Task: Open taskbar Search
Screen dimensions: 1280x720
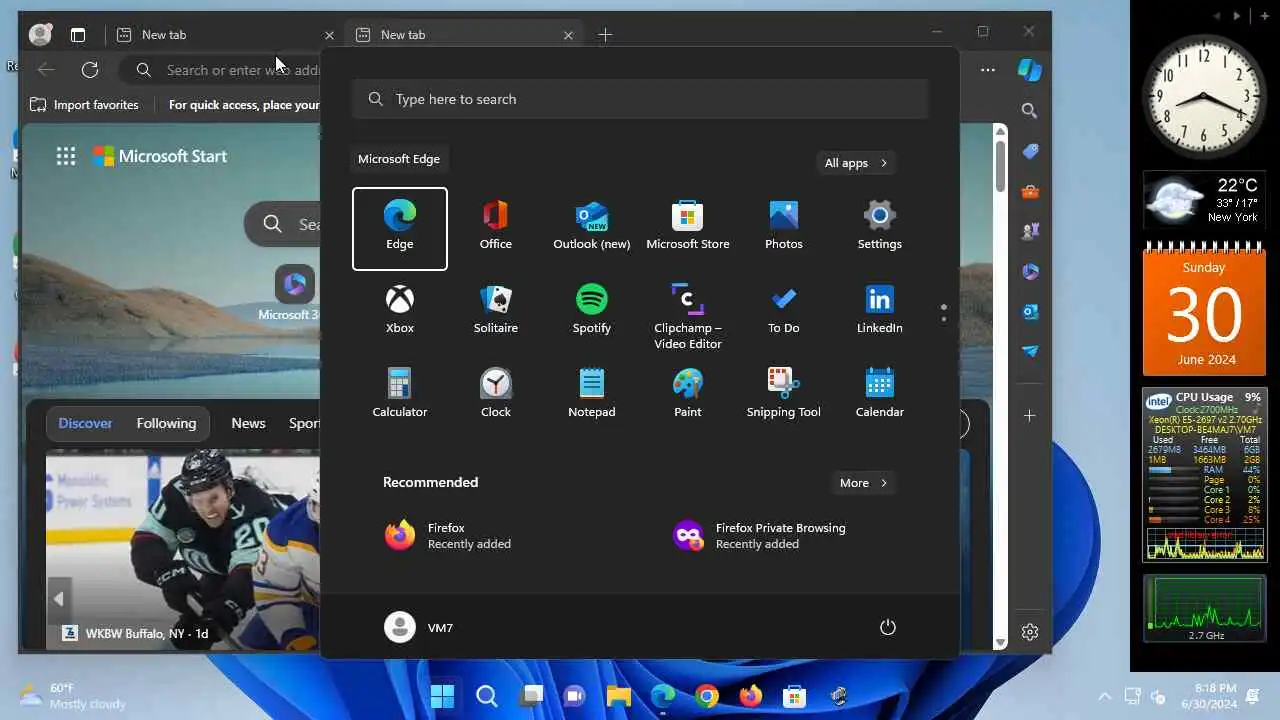Action: click(x=486, y=696)
